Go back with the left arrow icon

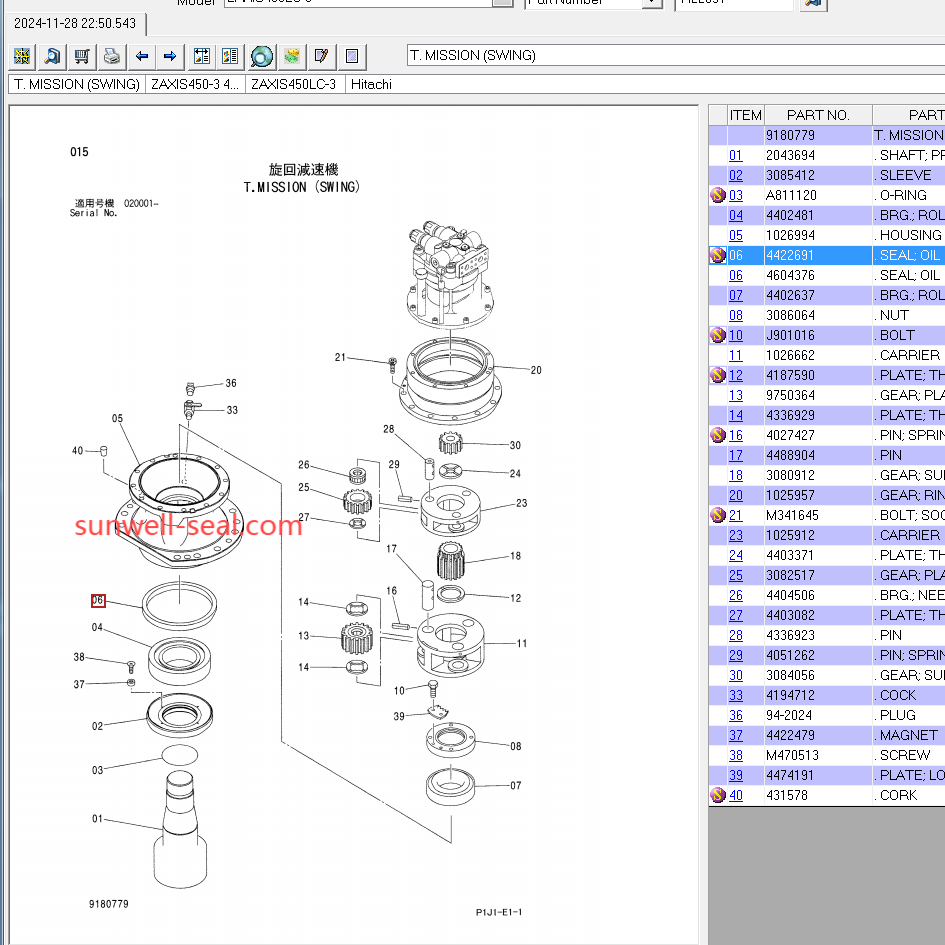click(142, 56)
